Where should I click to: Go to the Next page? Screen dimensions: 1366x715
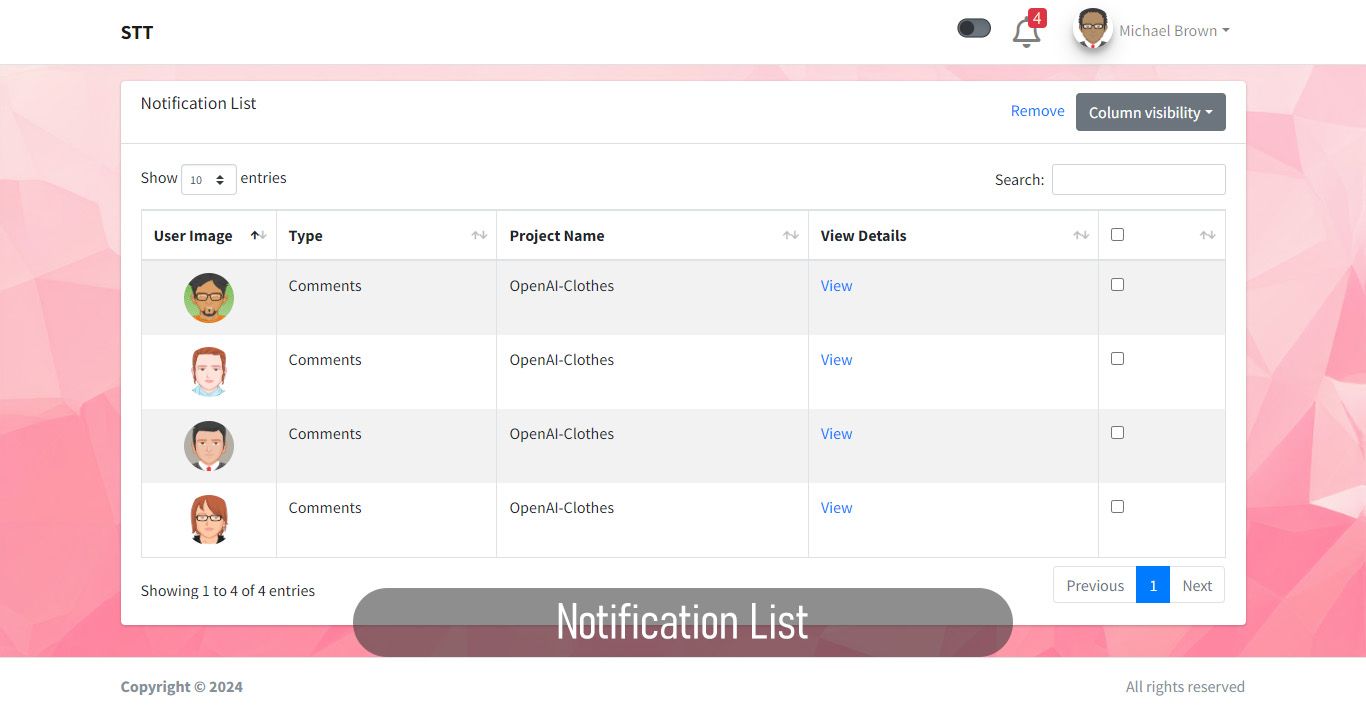click(1197, 585)
